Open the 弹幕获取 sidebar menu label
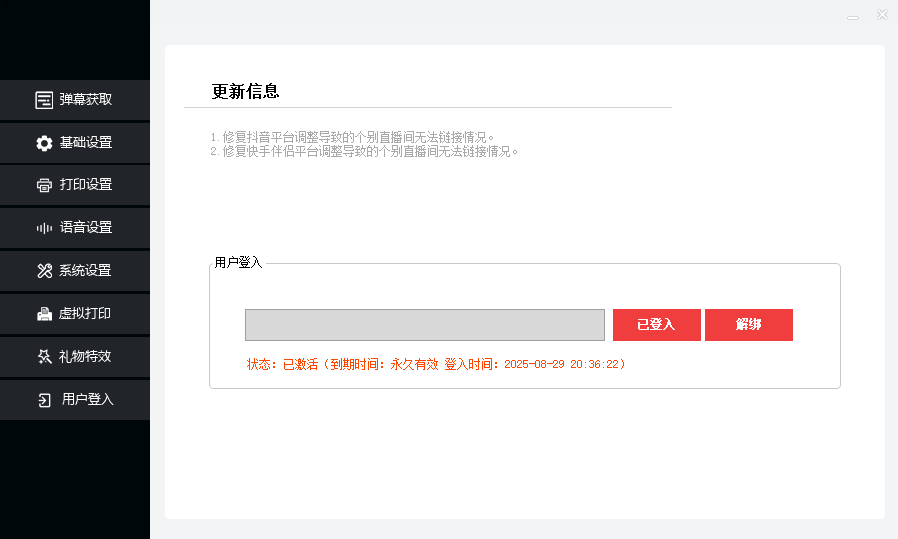 click(x=86, y=100)
